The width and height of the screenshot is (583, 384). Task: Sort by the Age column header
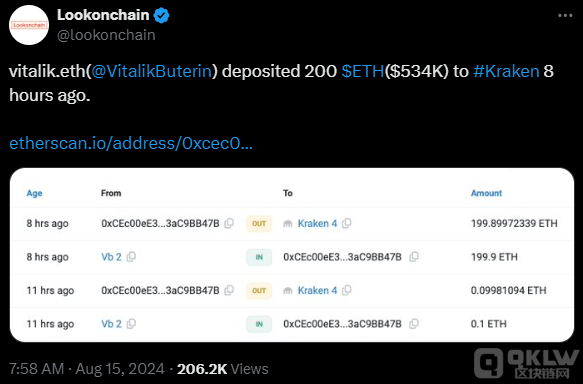tap(34, 193)
